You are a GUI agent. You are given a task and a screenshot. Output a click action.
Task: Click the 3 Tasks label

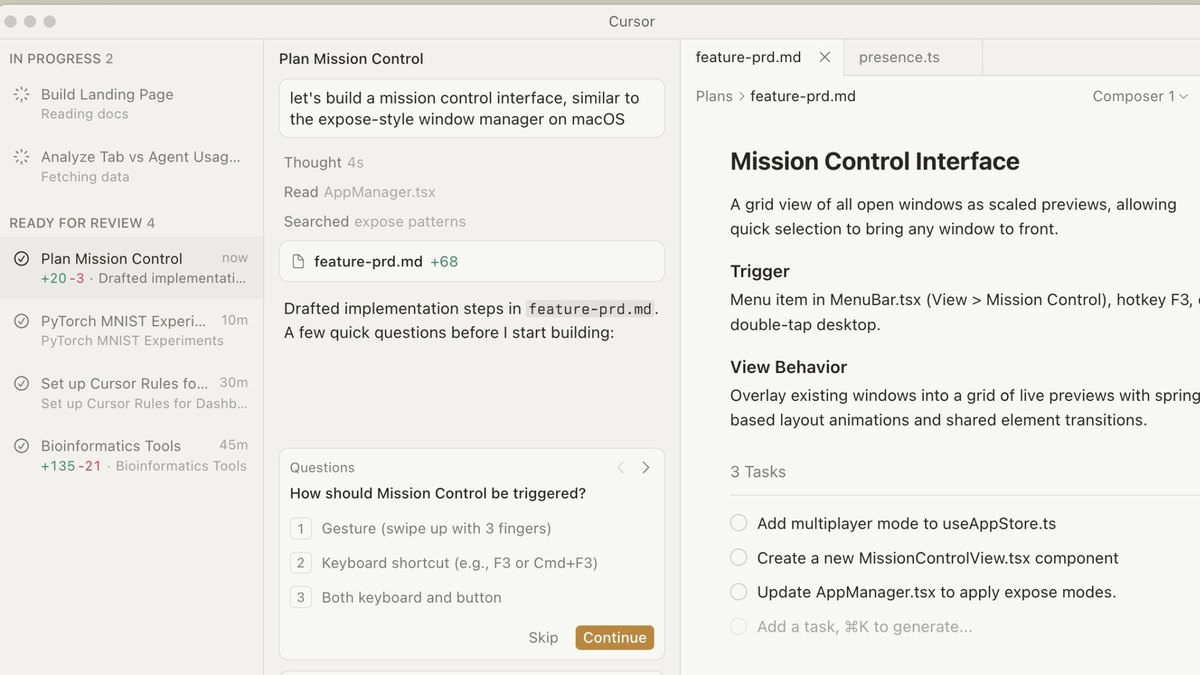(758, 472)
